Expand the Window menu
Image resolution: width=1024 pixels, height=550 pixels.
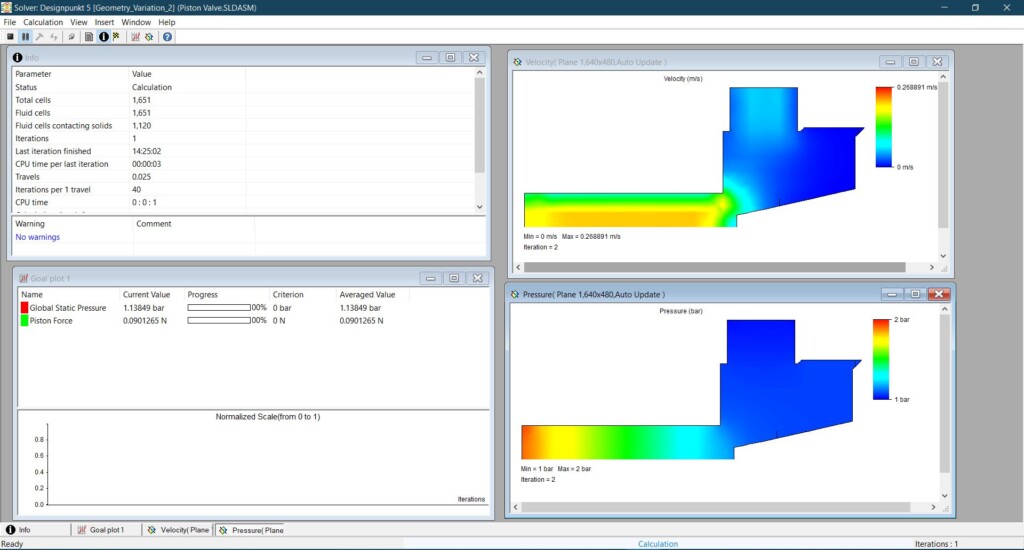135,22
